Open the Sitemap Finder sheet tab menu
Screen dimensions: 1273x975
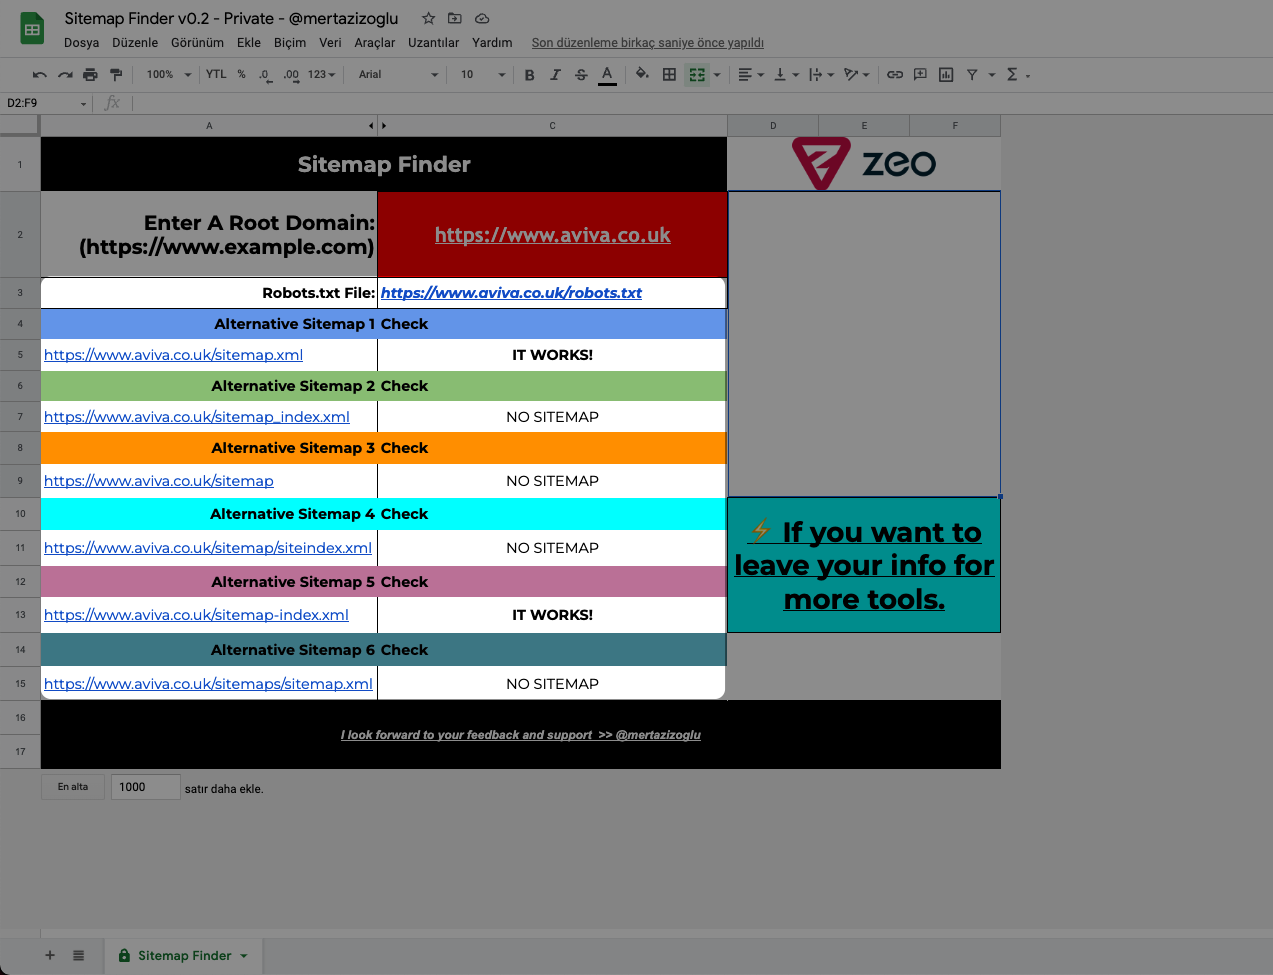(243, 956)
